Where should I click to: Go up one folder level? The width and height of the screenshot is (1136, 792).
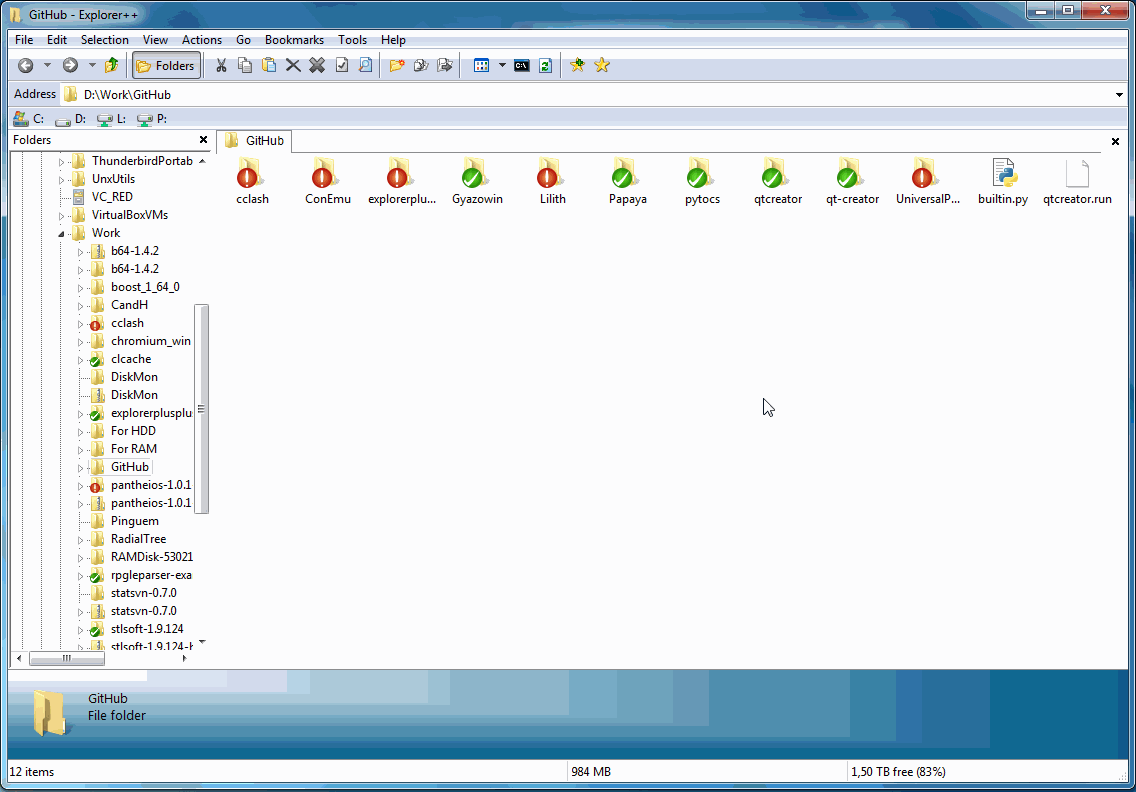pos(112,66)
